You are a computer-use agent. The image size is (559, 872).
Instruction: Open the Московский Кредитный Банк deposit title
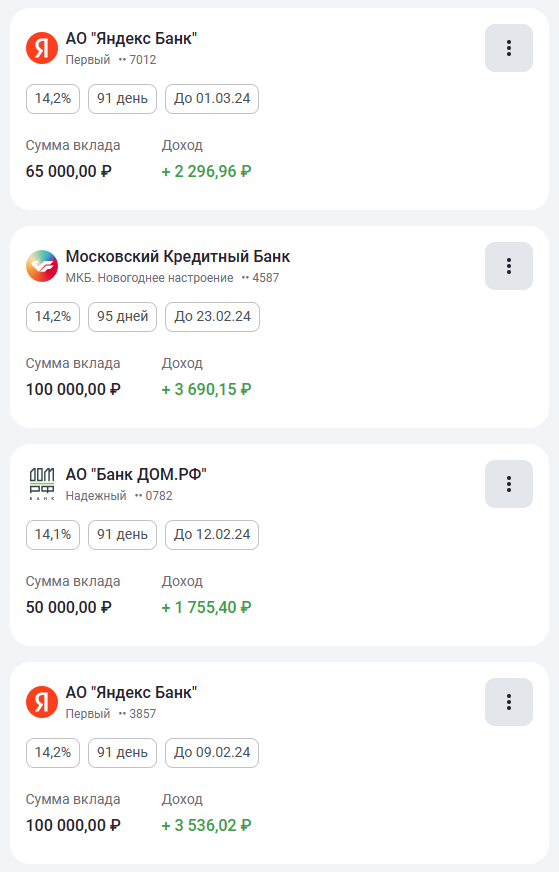pos(178,256)
